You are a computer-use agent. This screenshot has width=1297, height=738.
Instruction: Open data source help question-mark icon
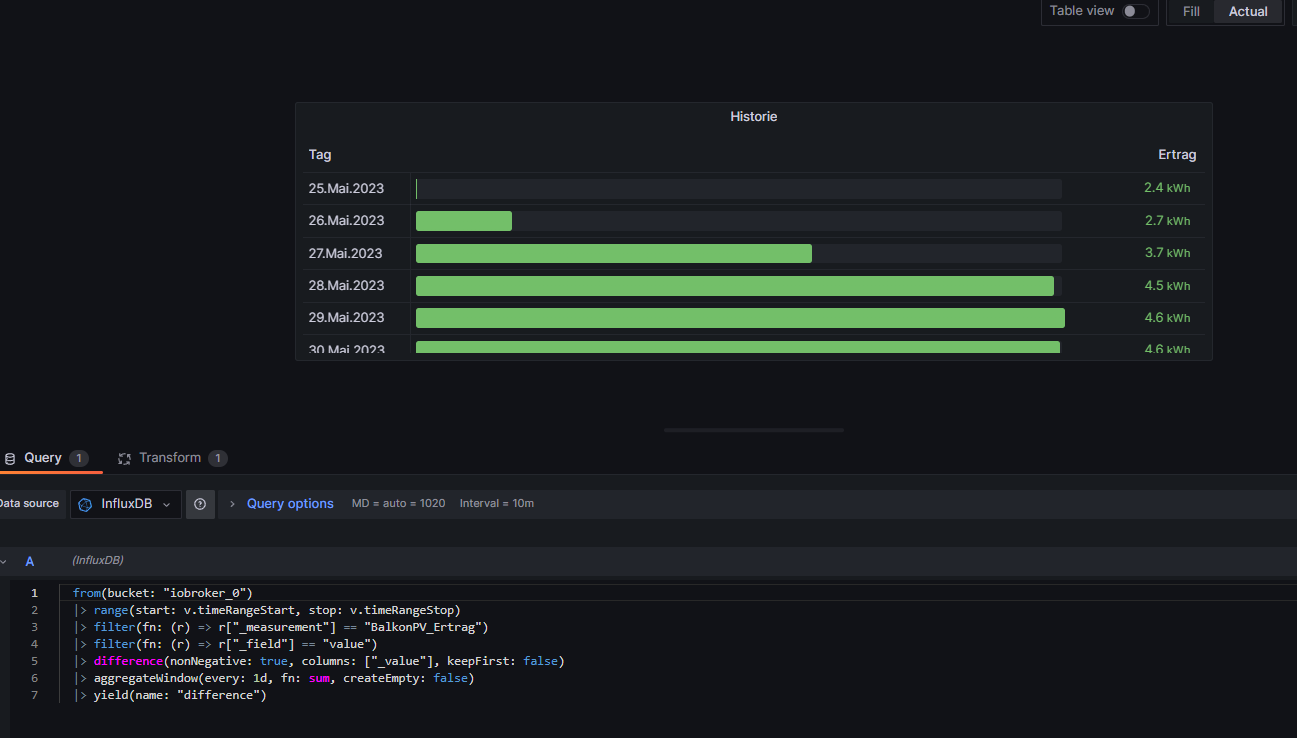point(200,504)
